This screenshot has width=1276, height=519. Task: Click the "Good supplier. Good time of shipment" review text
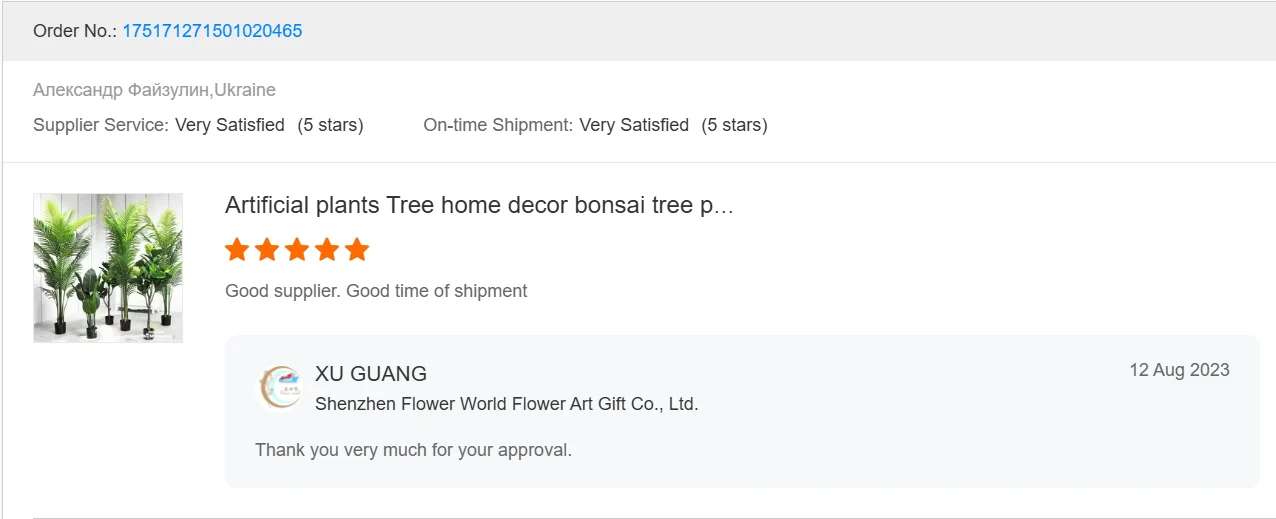(x=376, y=291)
